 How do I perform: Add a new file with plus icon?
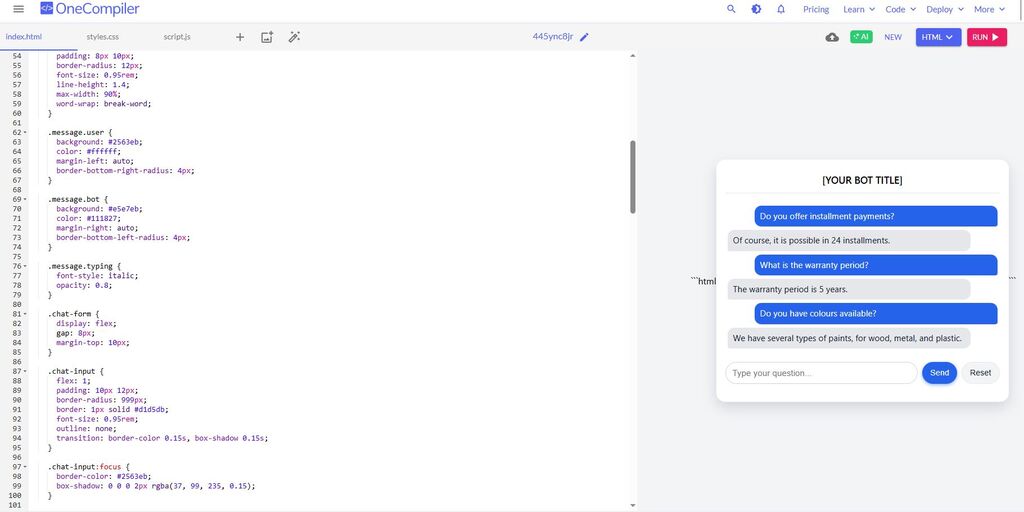(240, 37)
